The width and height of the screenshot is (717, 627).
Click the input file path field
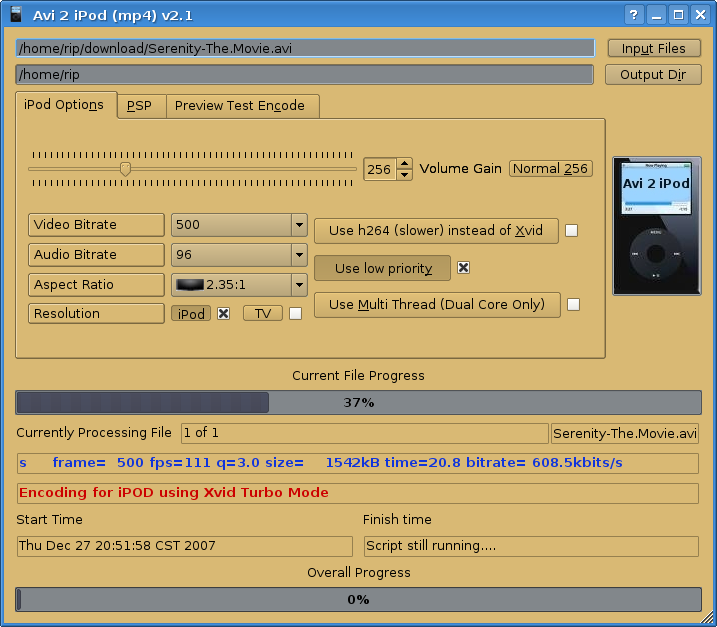(x=305, y=48)
